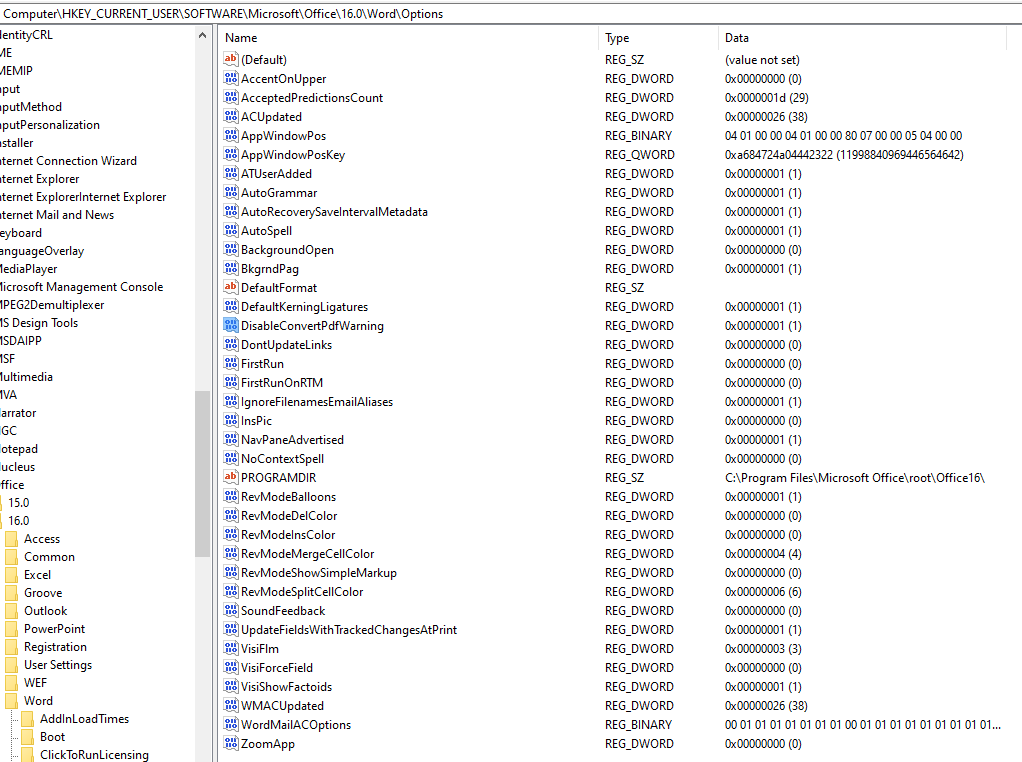Open the ClickToRunLicensing key
The image size is (1022, 762).
coord(96,754)
